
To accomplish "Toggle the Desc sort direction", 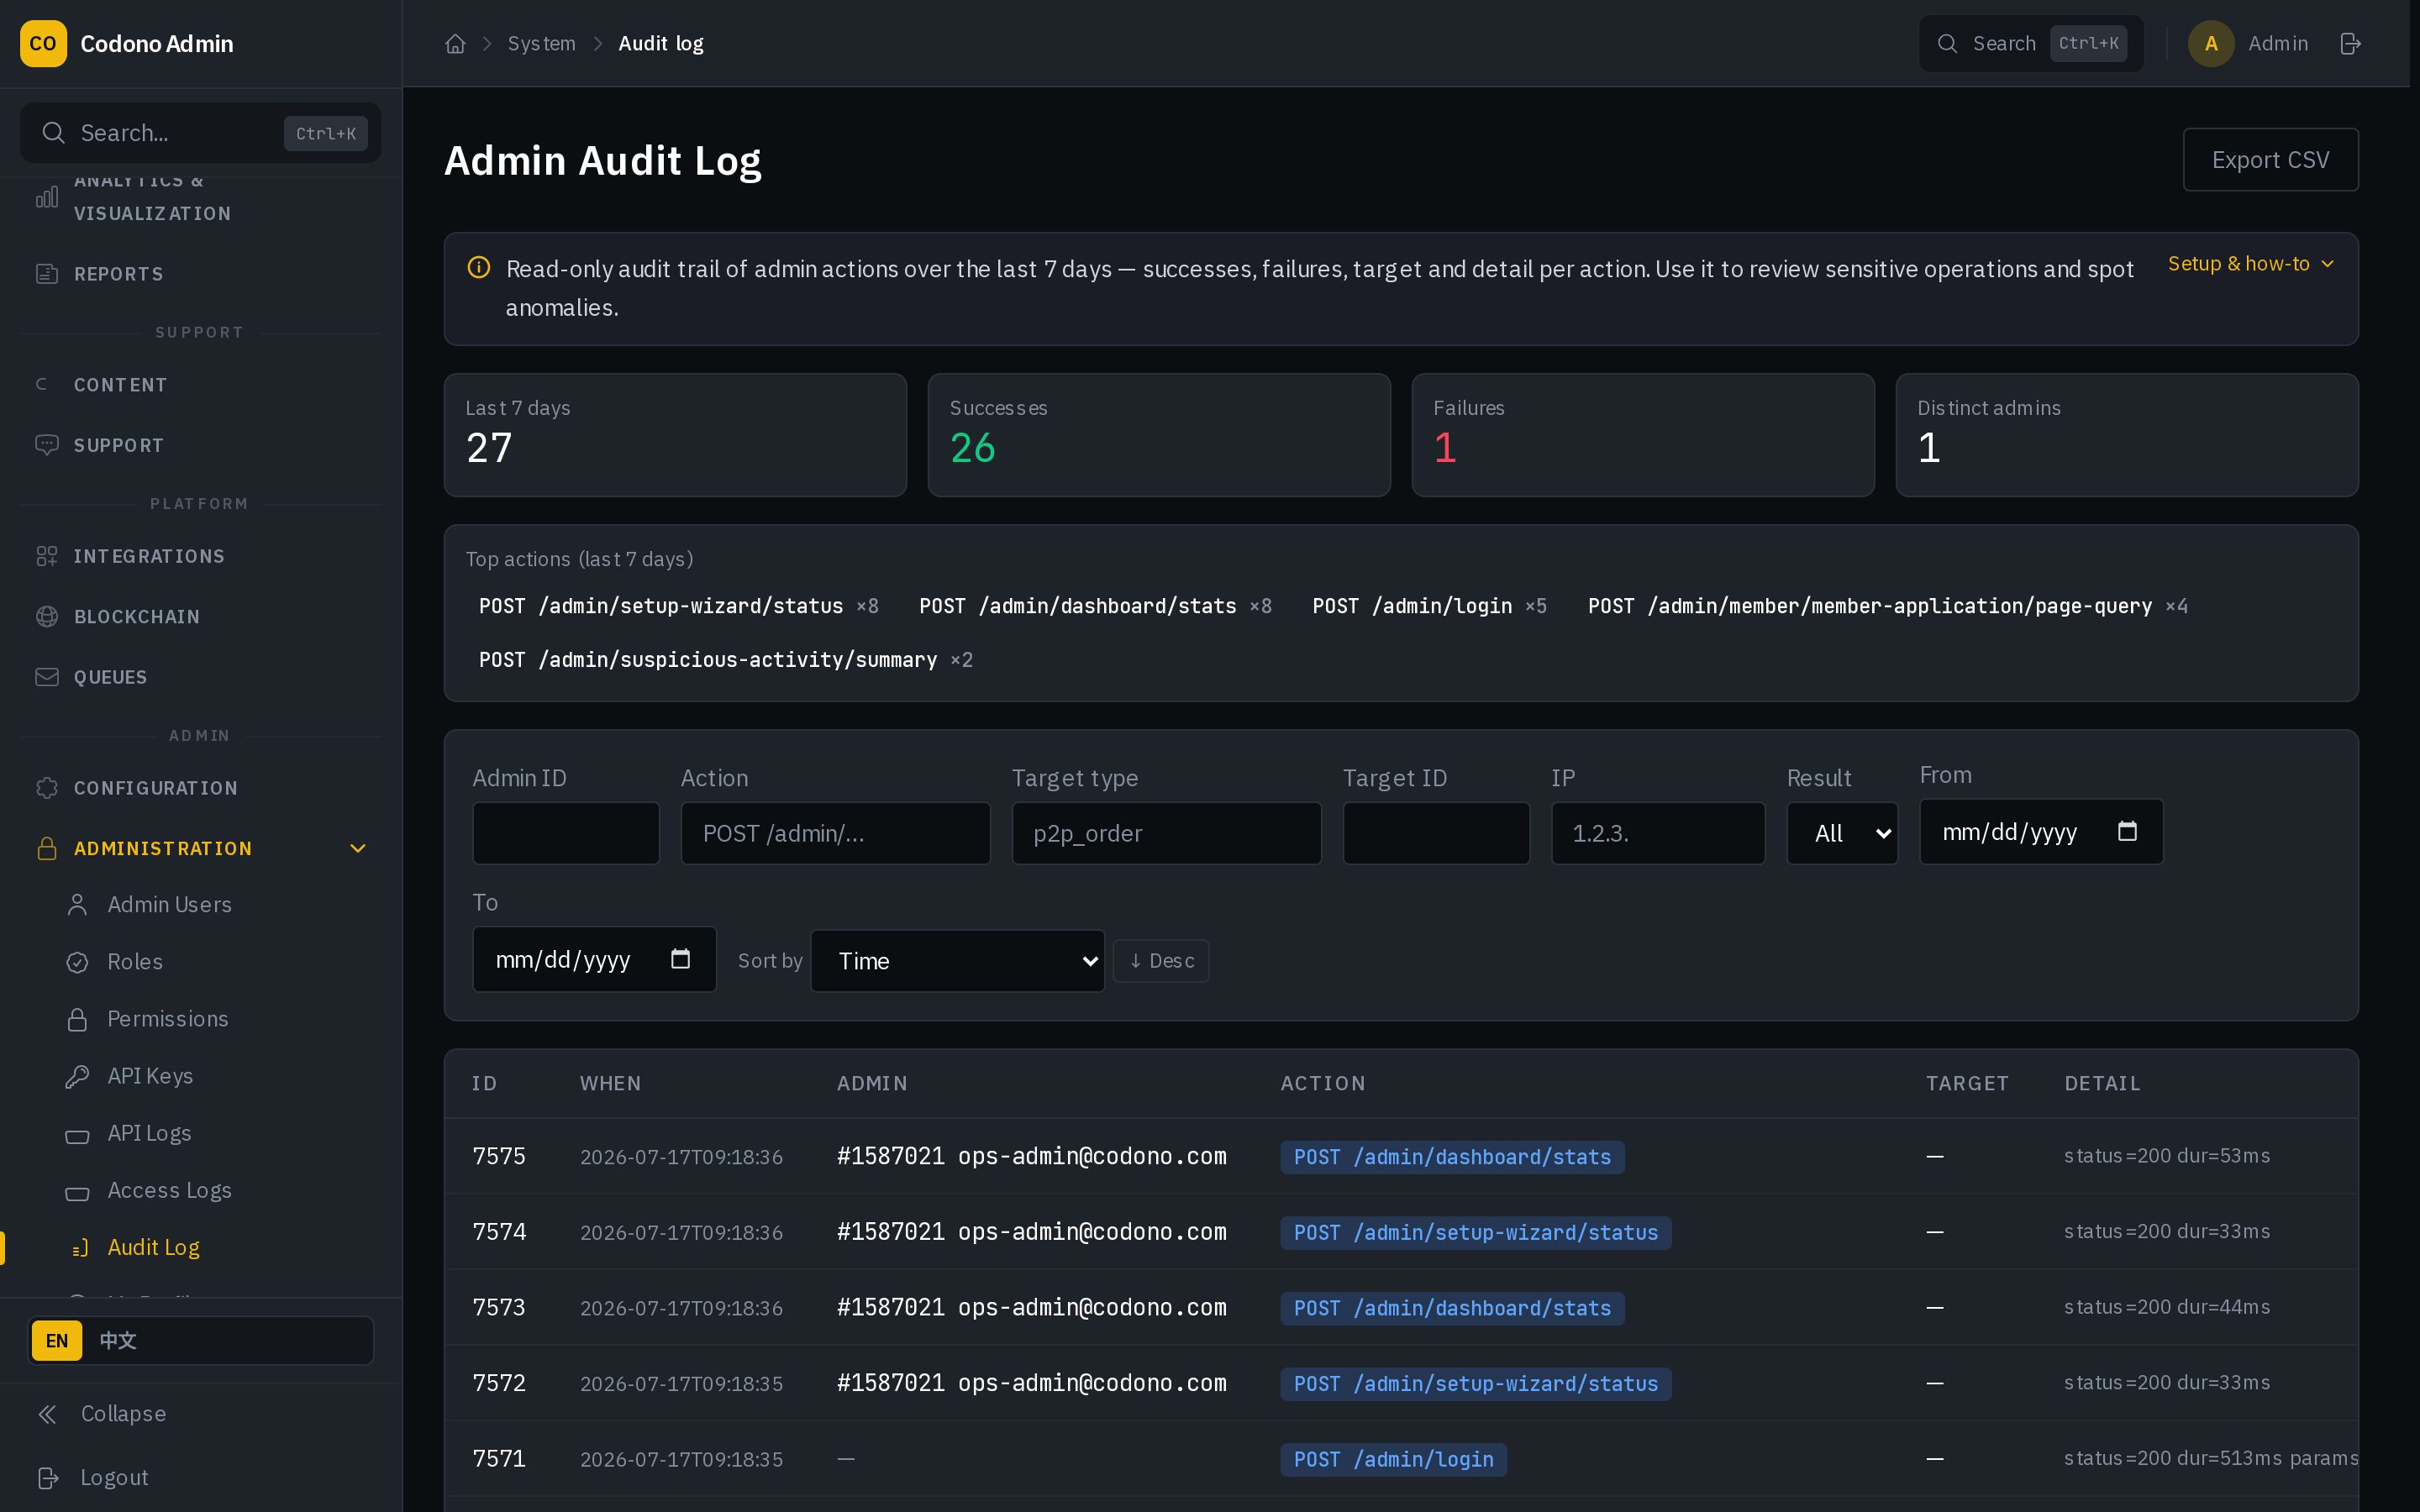I will [1161, 961].
